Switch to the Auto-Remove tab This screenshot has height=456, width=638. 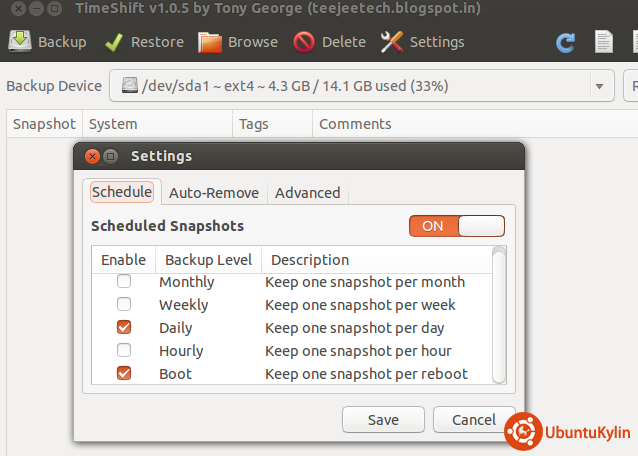[x=213, y=193]
